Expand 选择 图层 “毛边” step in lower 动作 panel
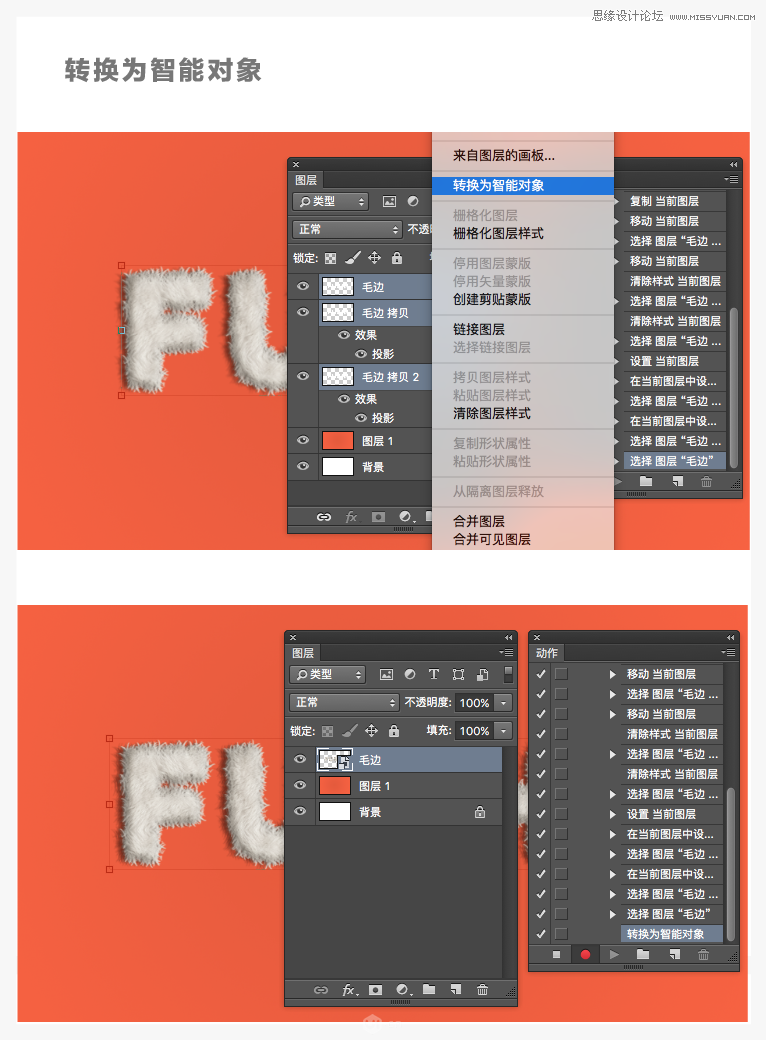 pyautogui.click(x=613, y=914)
